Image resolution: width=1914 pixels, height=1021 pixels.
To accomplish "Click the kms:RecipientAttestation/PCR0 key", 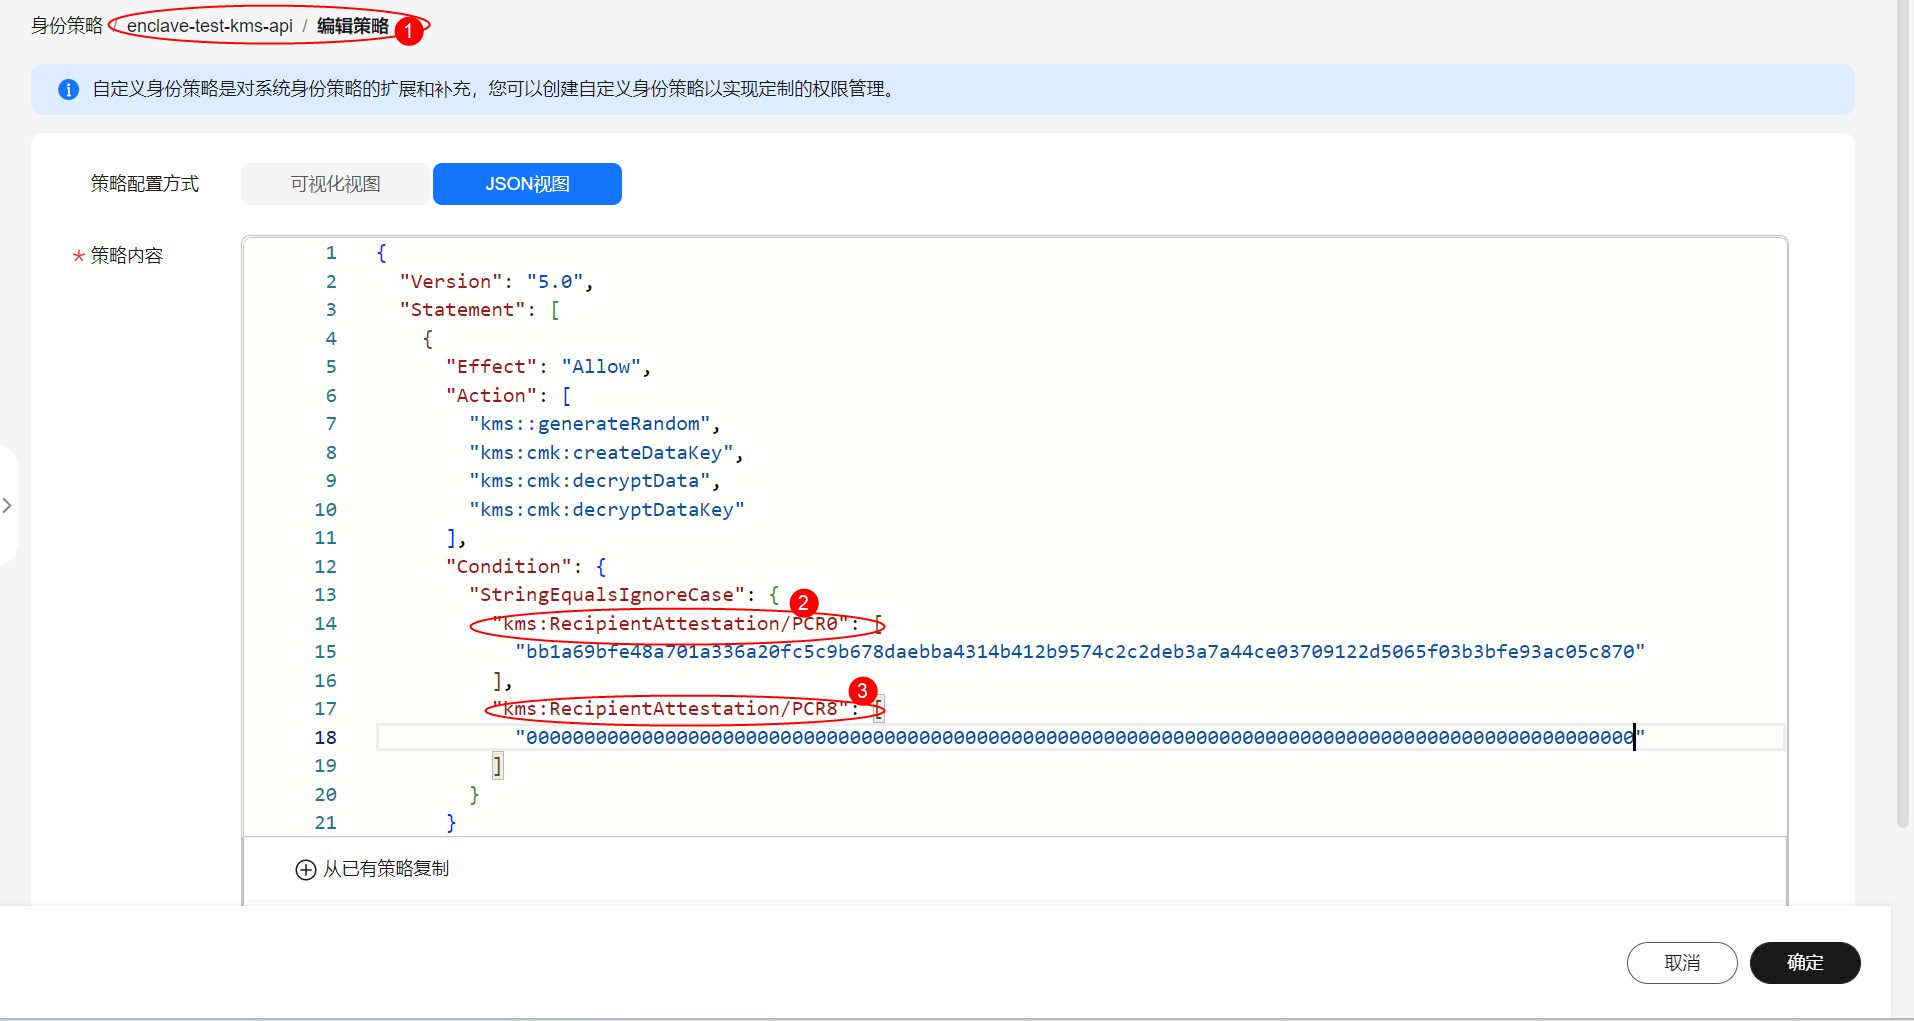I will [x=670, y=624].
